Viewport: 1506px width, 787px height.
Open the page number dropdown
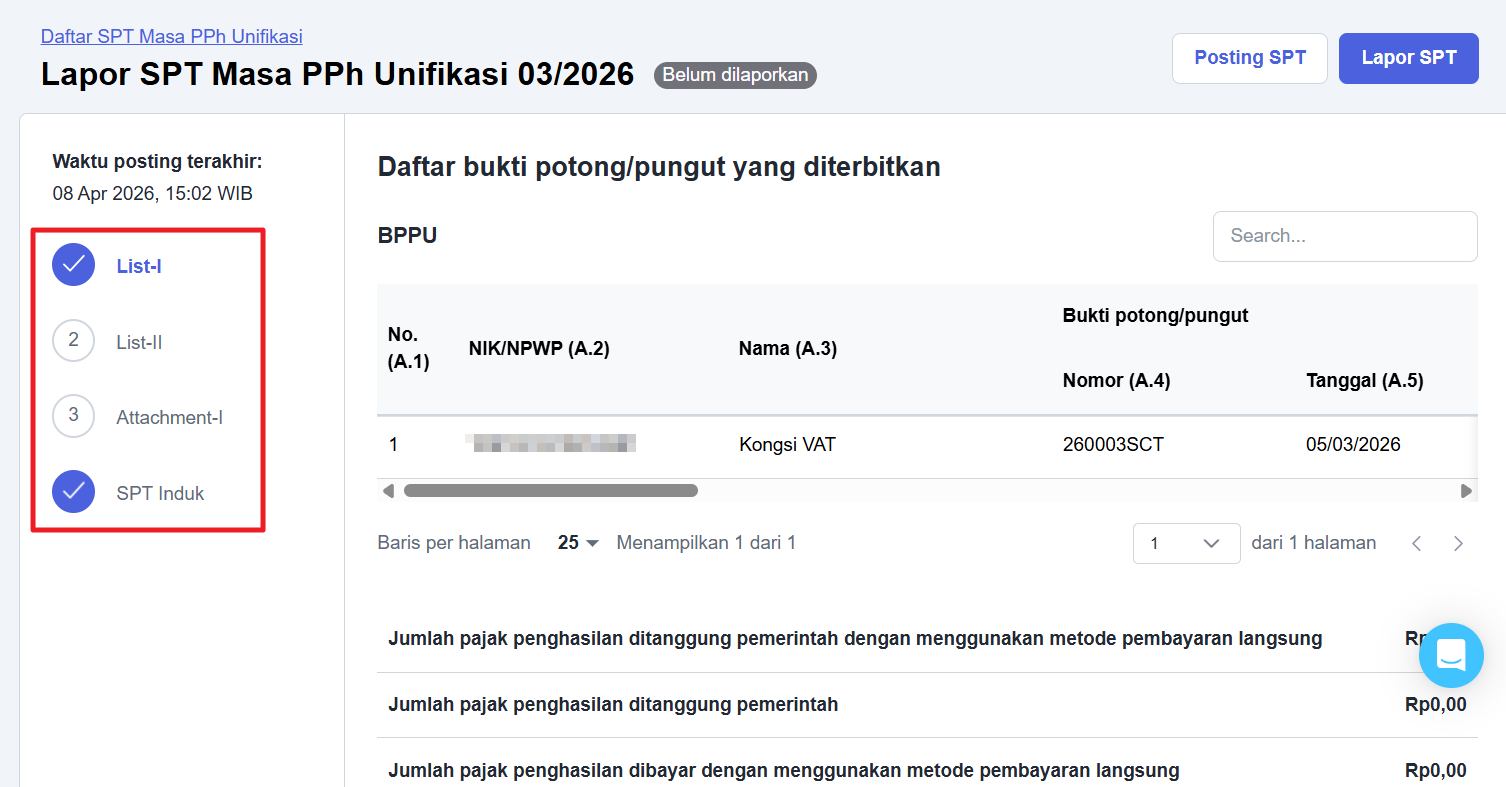coord(1186,544)
